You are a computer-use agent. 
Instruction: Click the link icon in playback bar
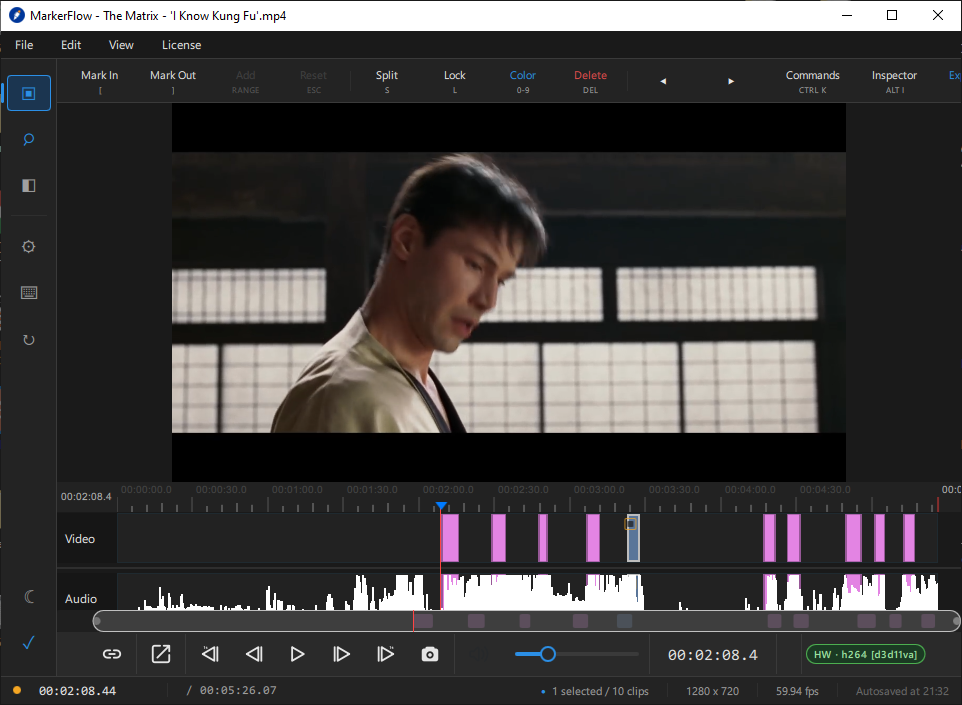(112, 654)
